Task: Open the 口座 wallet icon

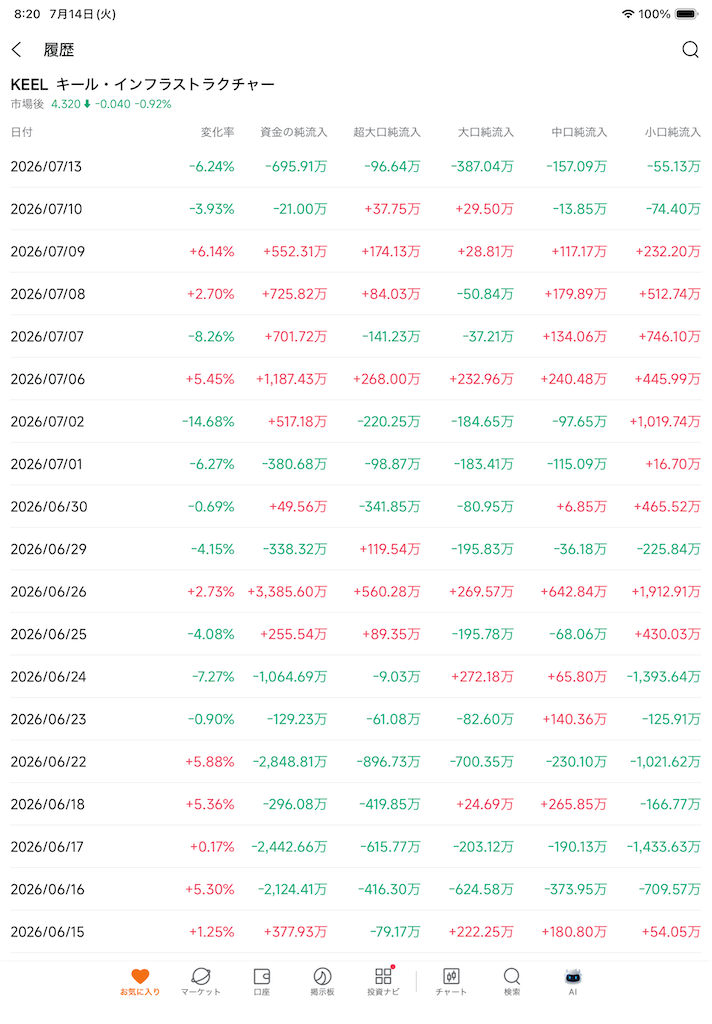Action: click(262, 982)
